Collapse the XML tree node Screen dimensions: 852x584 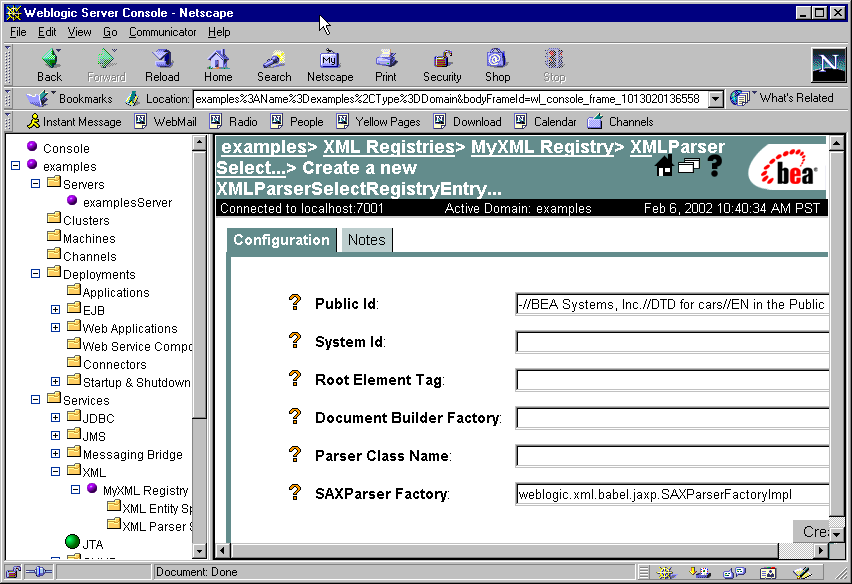tap(55, 472)
